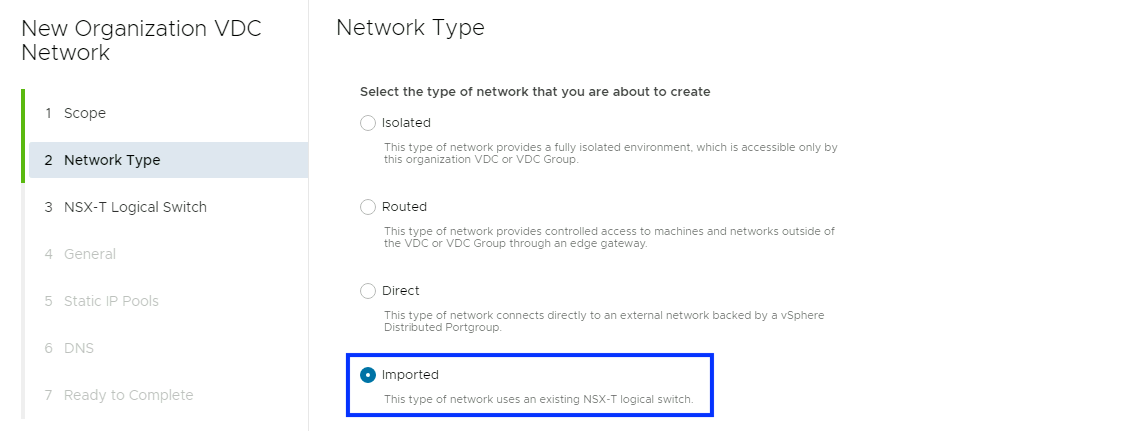Click the Isolated network description text

(610, 153)
